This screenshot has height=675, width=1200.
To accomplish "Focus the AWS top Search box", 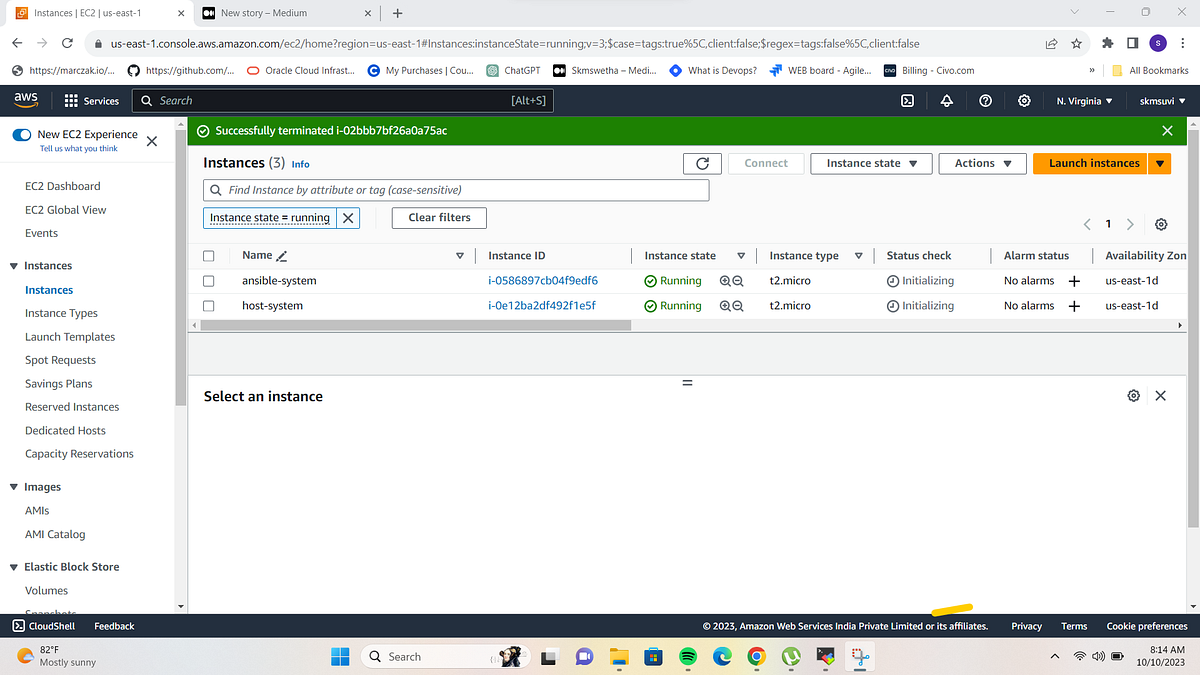I will (x=343, y=101).
